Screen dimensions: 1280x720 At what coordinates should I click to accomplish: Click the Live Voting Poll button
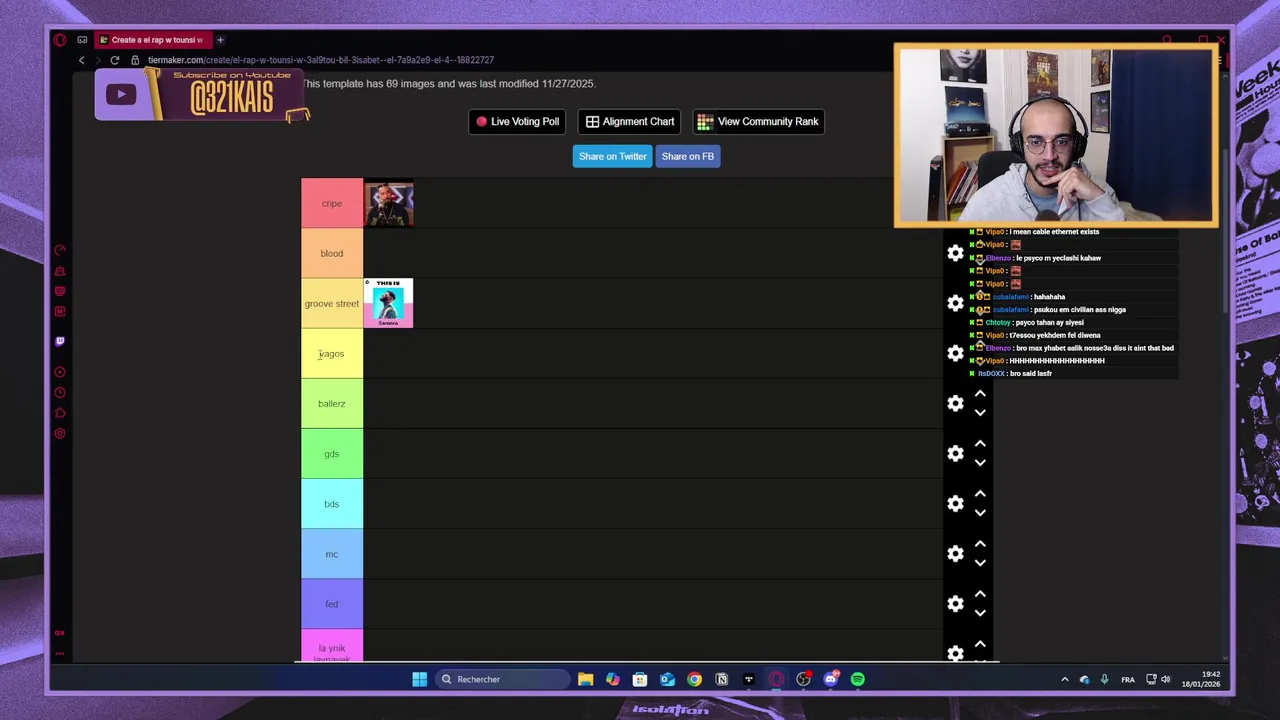tap(517, 122)
